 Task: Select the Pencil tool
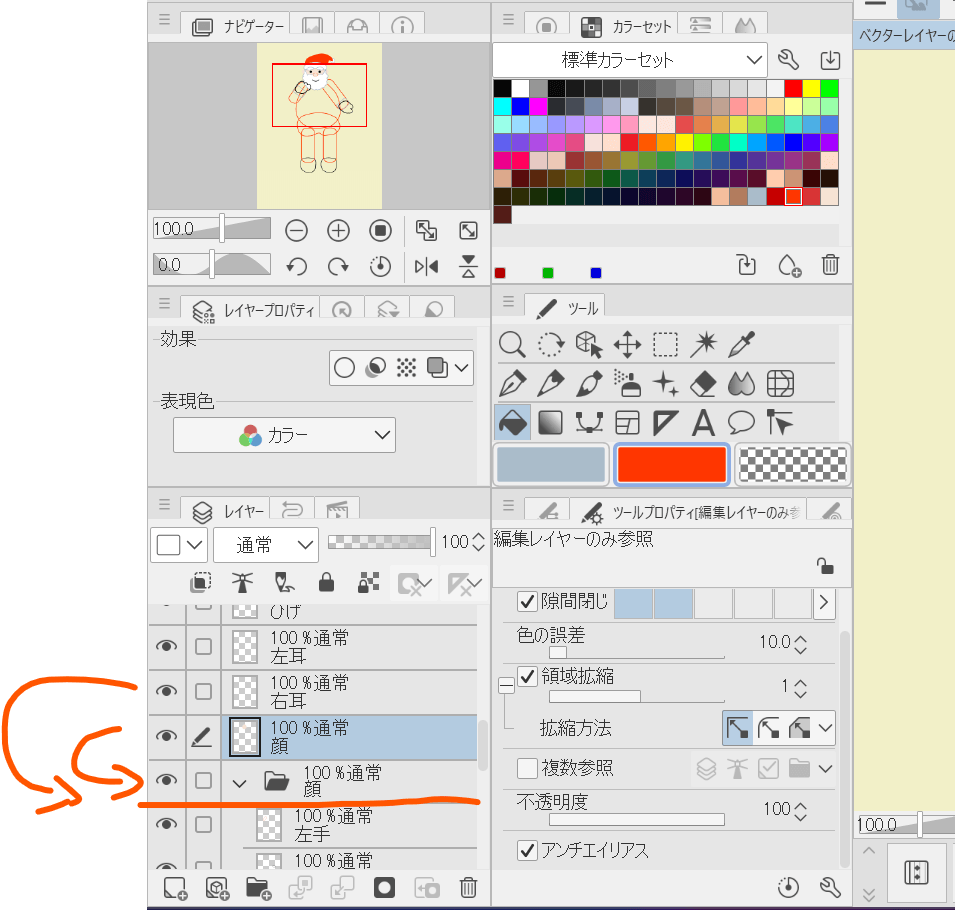coord(551,384)
